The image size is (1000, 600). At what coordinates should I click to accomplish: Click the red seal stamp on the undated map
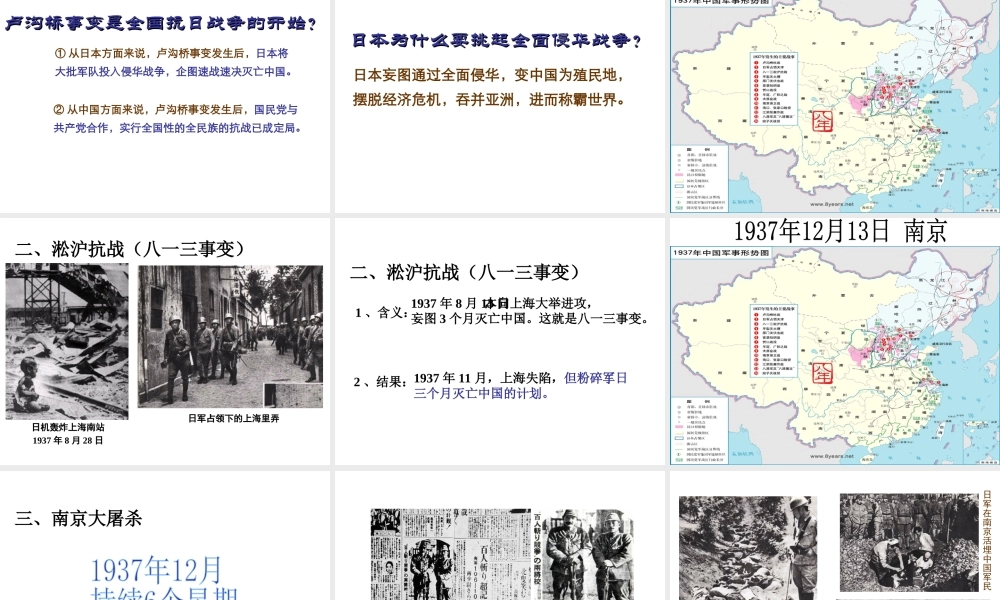[822, 121]
